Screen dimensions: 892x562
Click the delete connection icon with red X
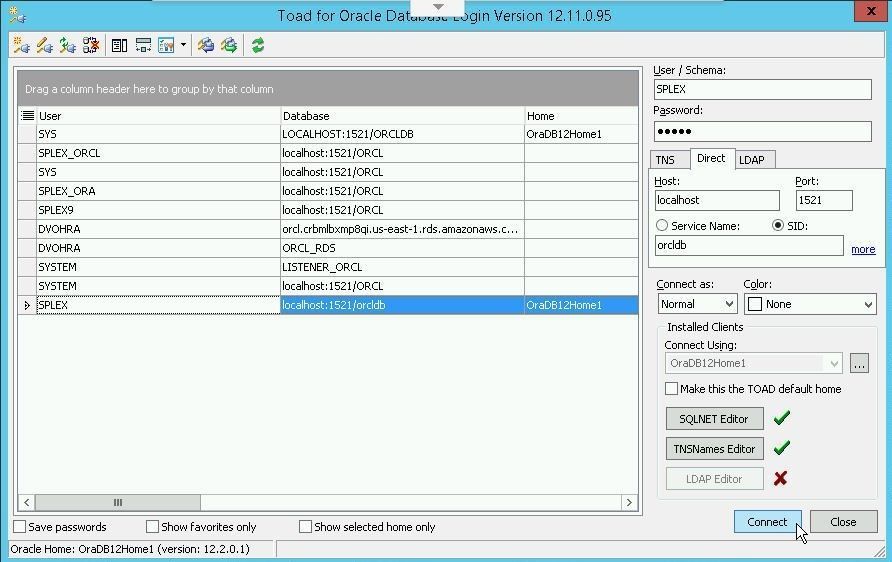point(91,45)
